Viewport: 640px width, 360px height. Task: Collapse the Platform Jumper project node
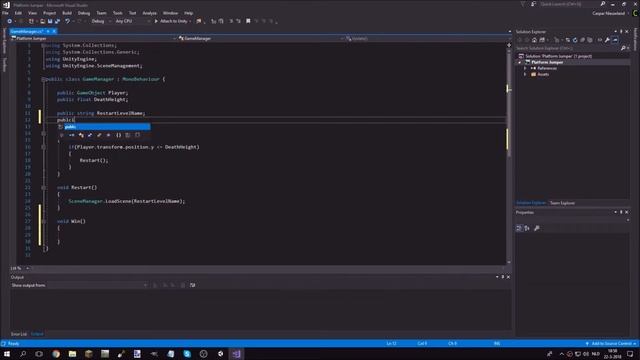(520, 62)
